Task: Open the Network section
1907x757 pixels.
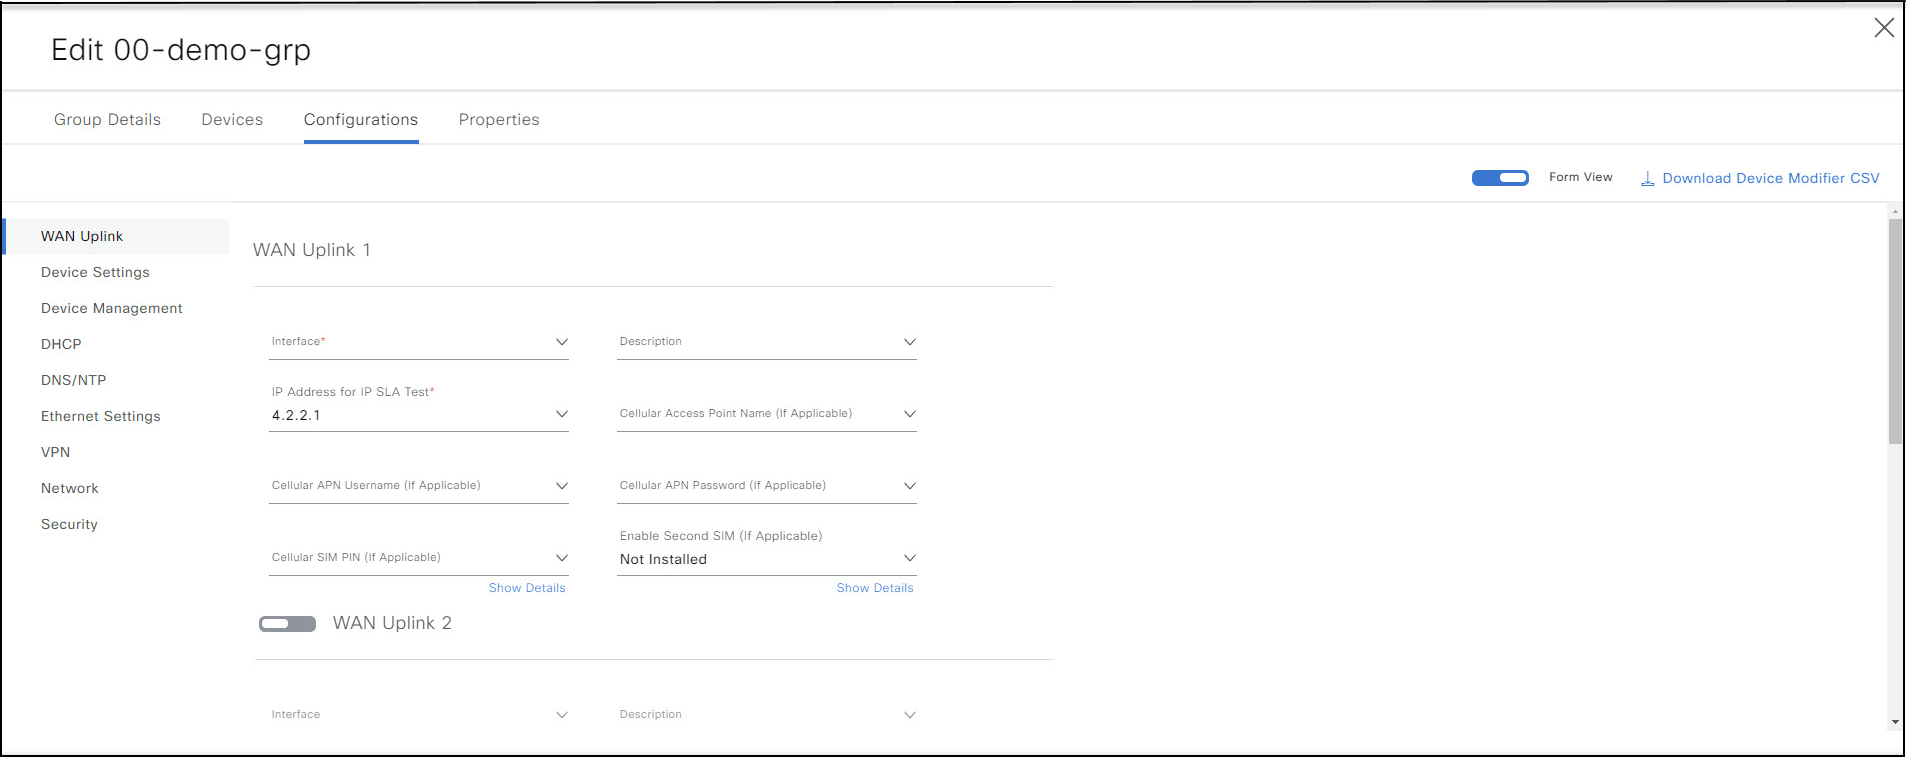Action: [70, 488]
